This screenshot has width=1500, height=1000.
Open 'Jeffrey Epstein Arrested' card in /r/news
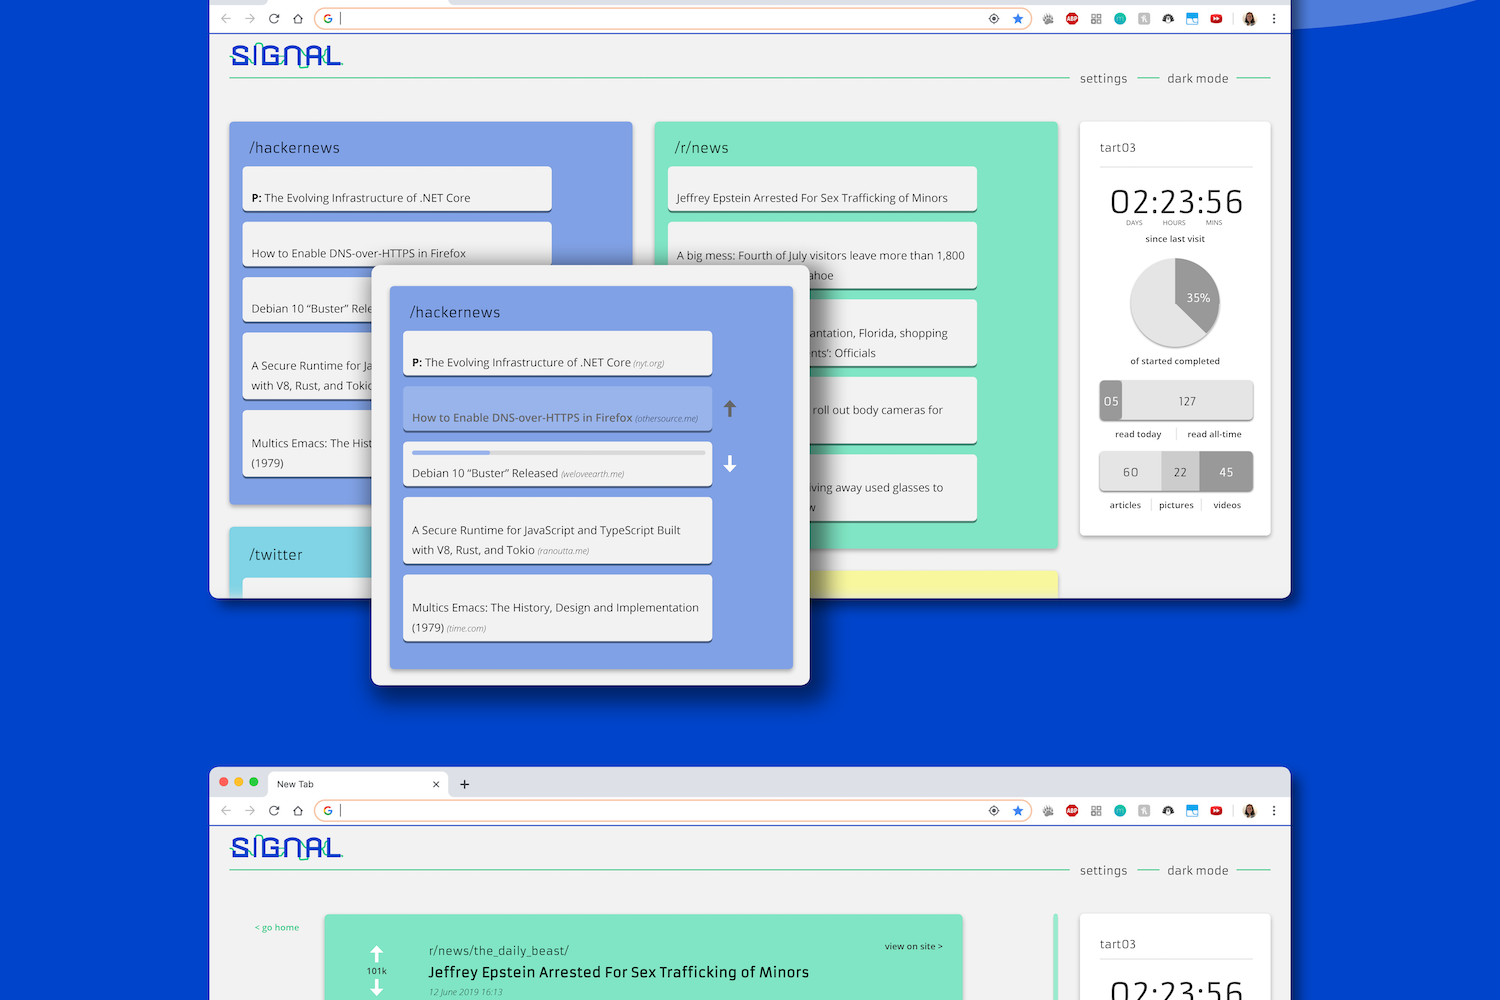coord(822,189)
